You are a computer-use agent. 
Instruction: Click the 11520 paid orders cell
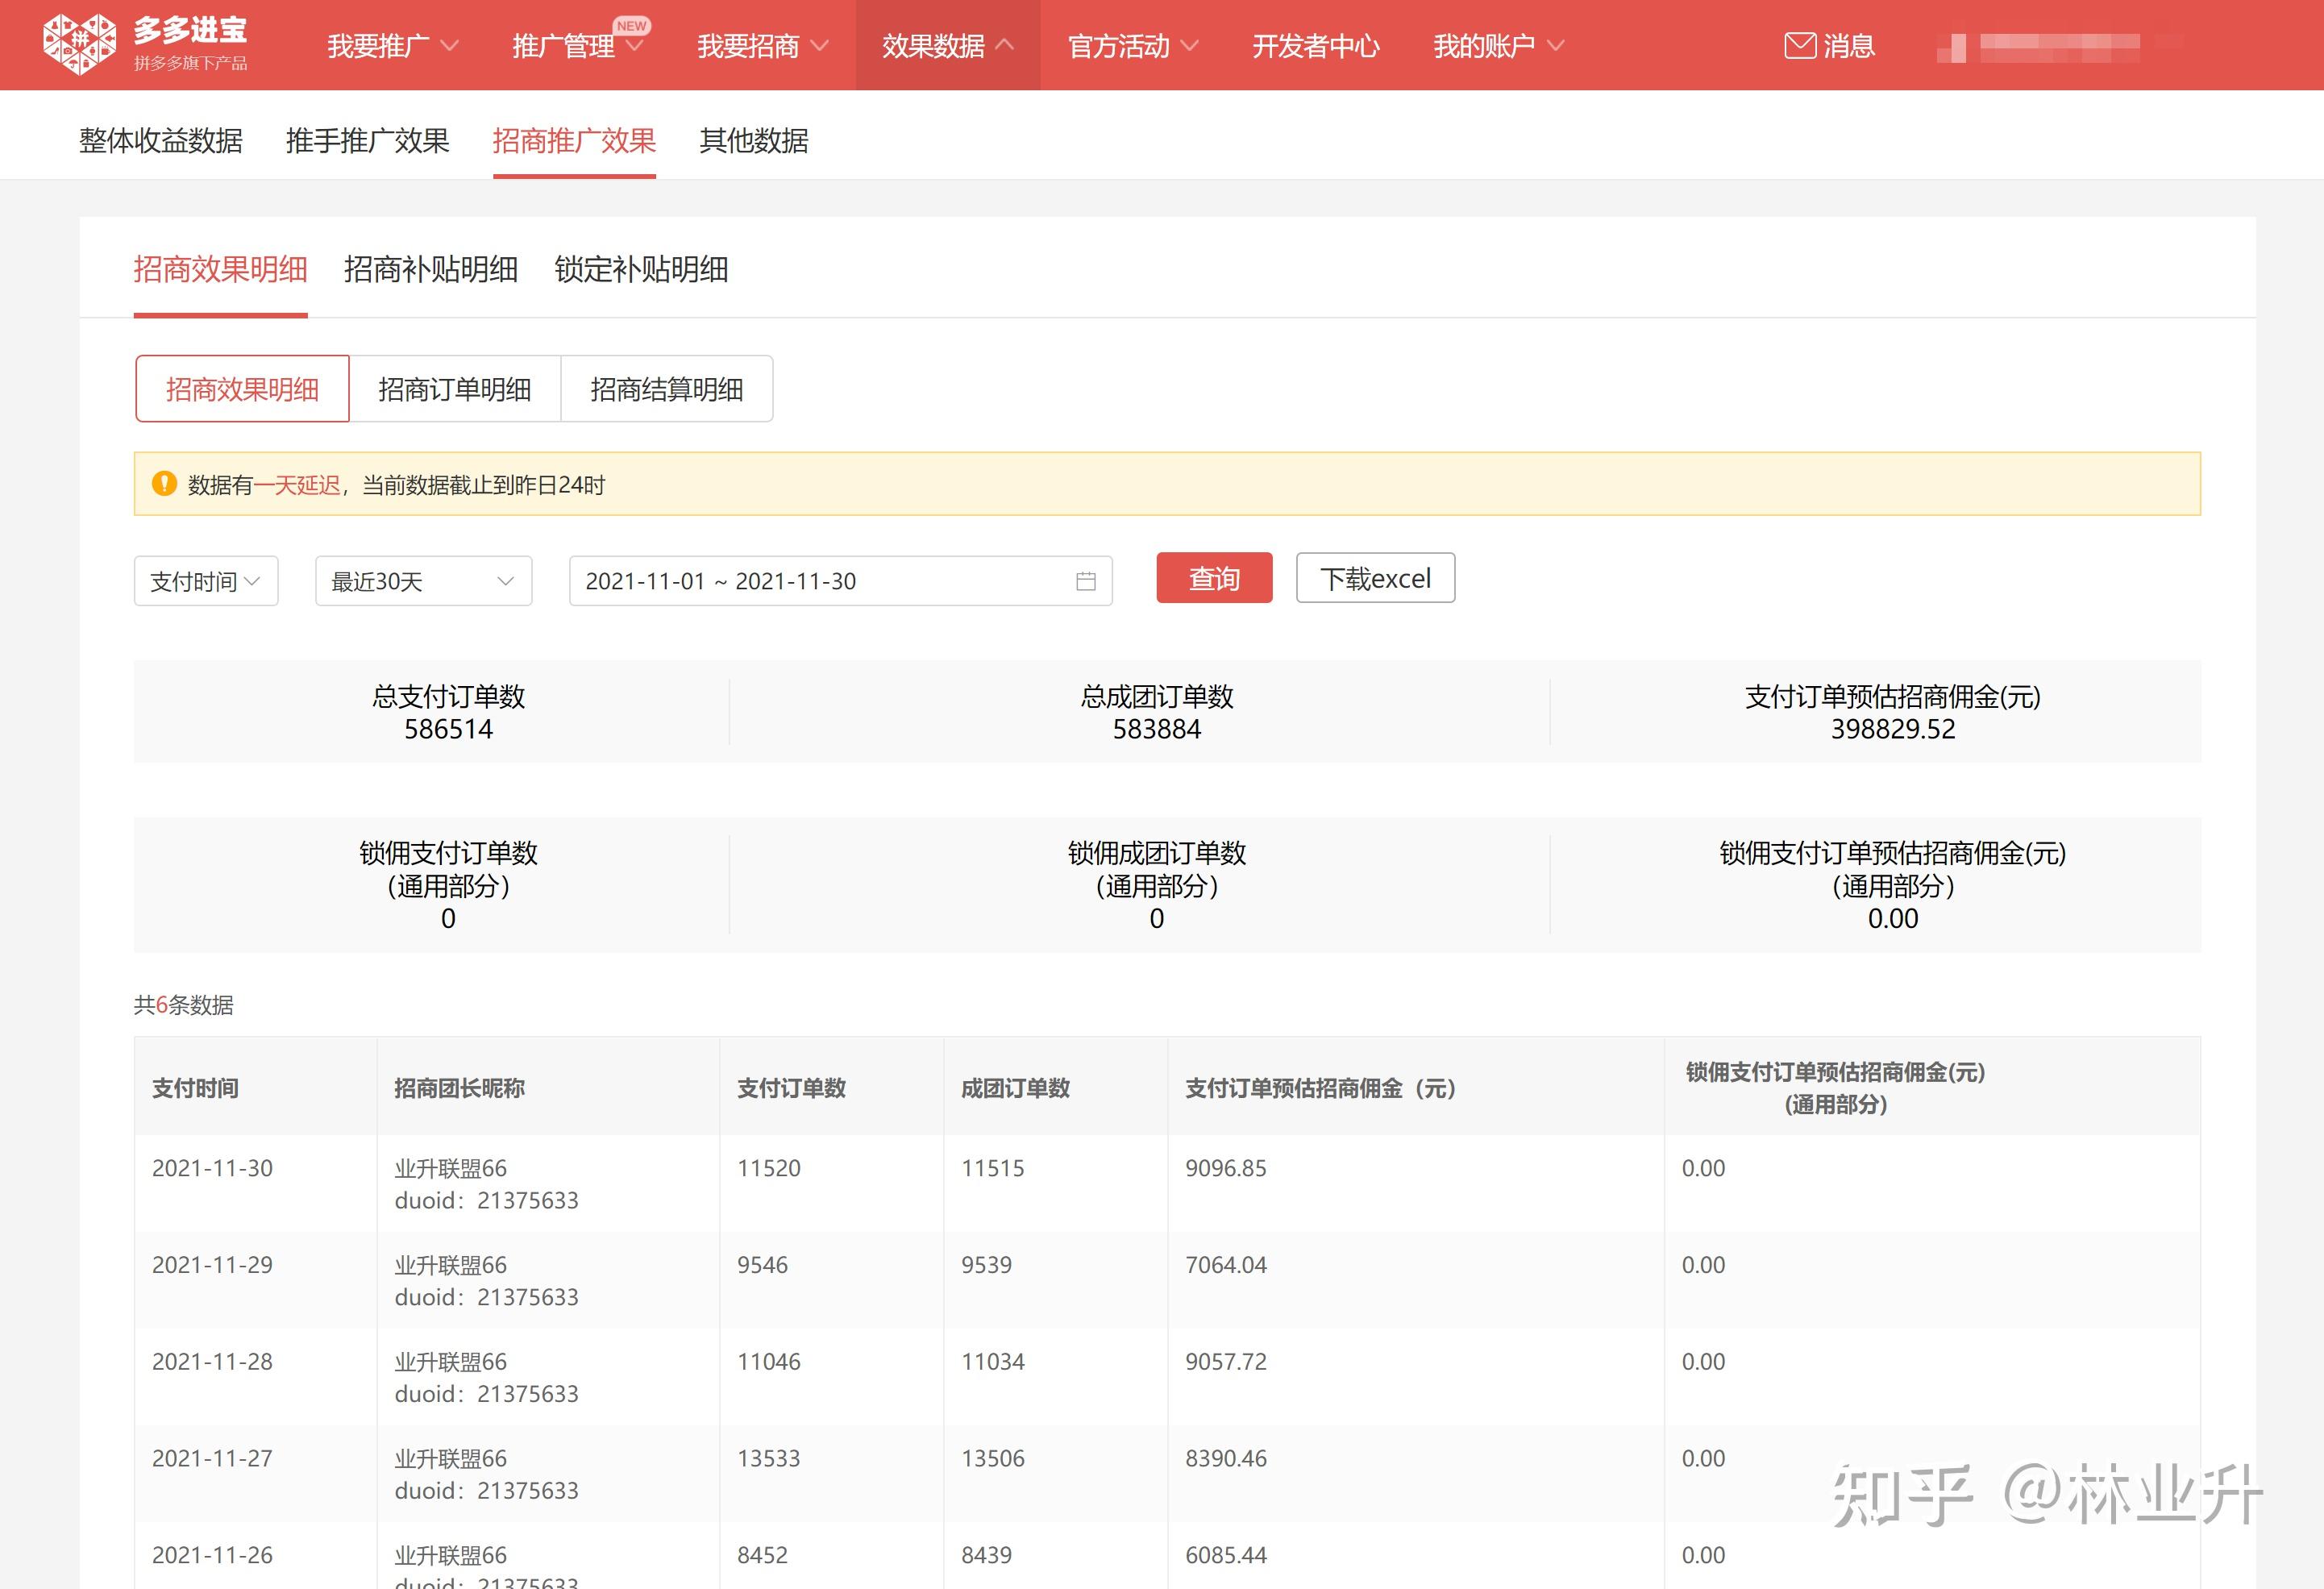[769, 1168]
